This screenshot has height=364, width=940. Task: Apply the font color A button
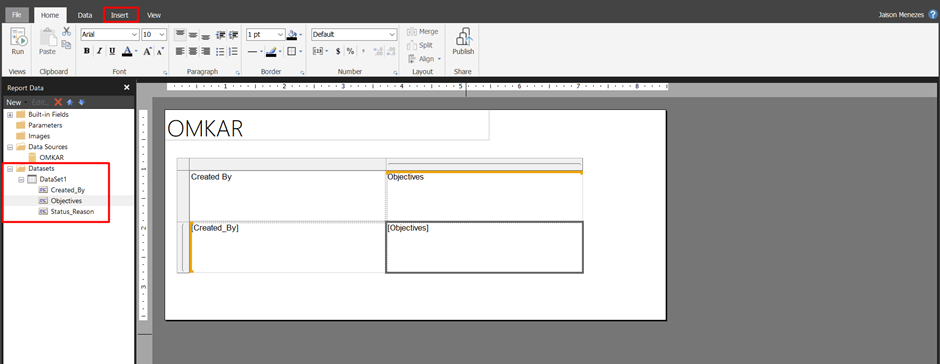[x=127, y=52]
